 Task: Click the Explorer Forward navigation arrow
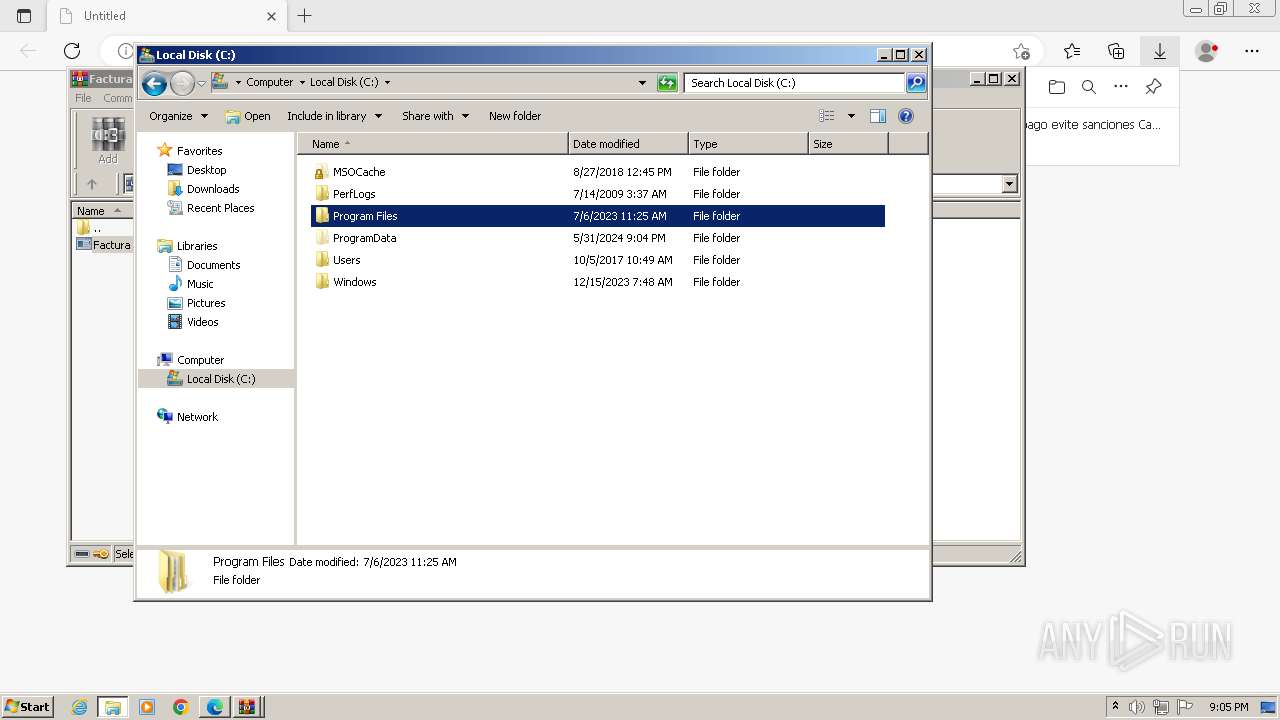[182, 83]
